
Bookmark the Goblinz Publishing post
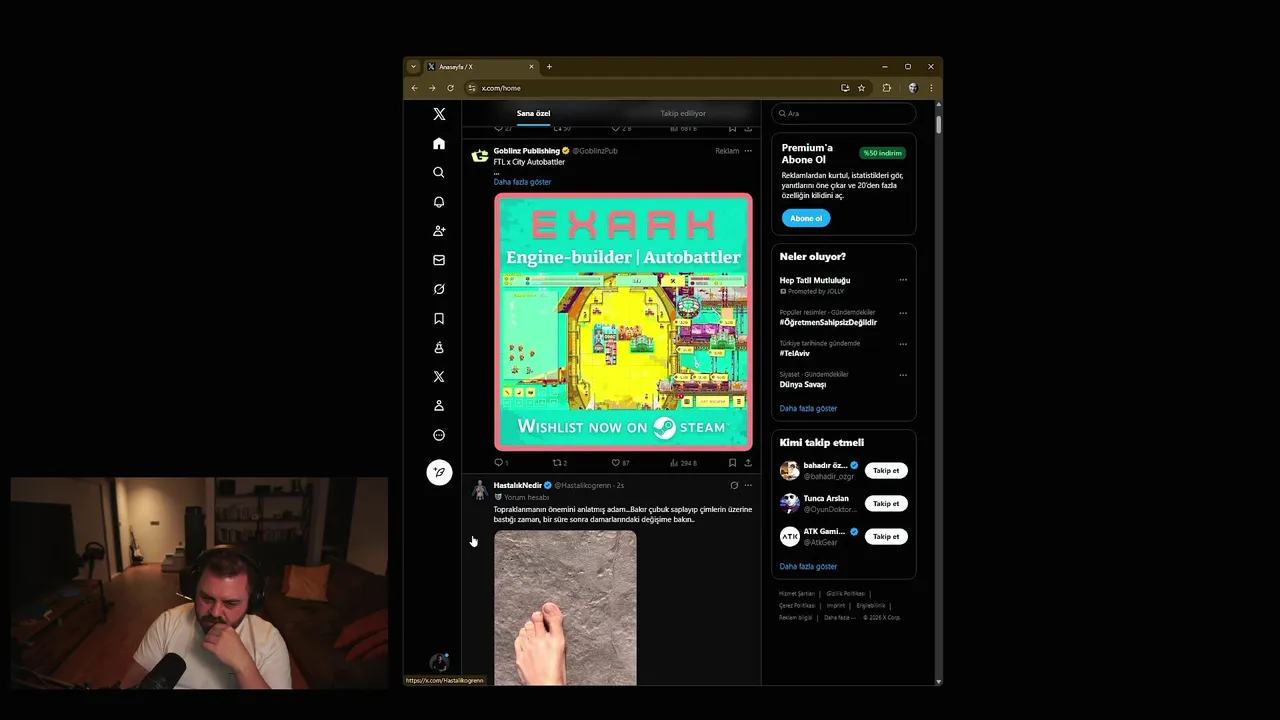732,463
